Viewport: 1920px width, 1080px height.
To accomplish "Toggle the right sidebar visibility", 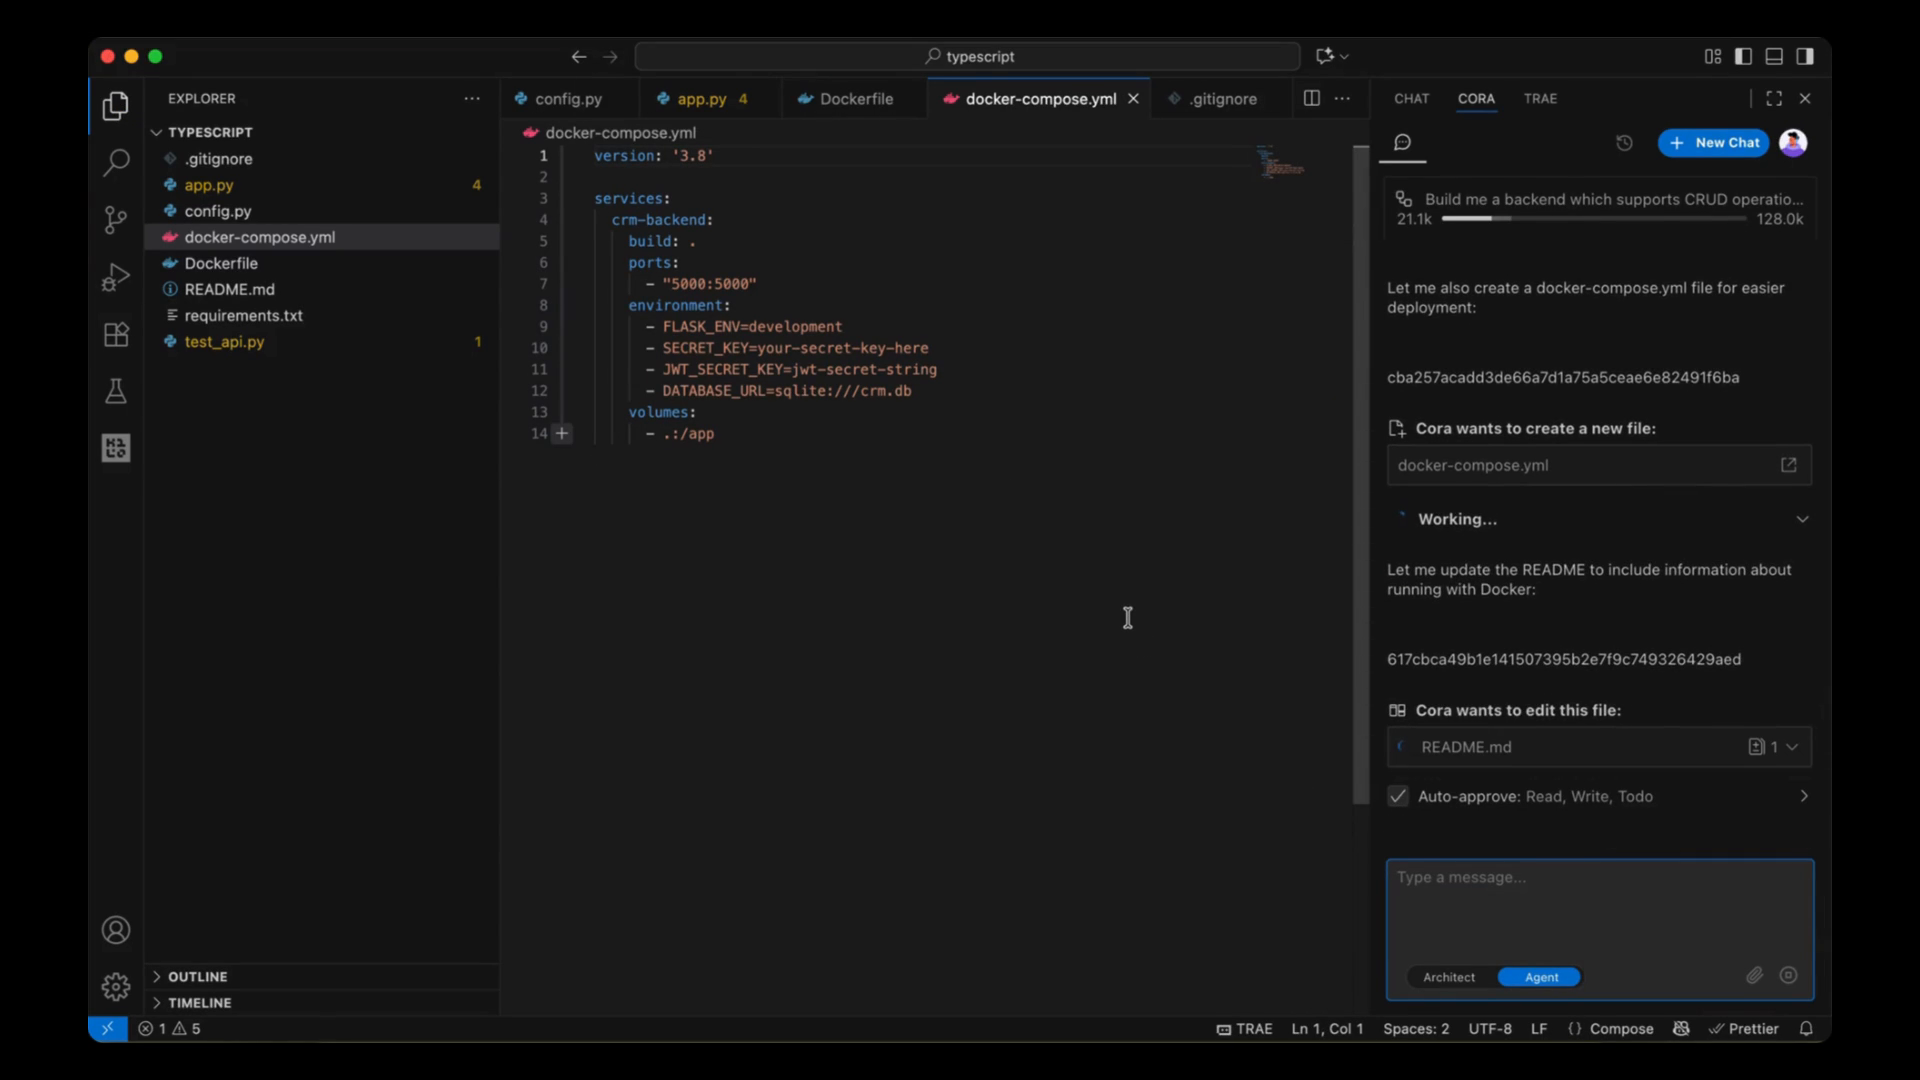I will coord(1806,57).
